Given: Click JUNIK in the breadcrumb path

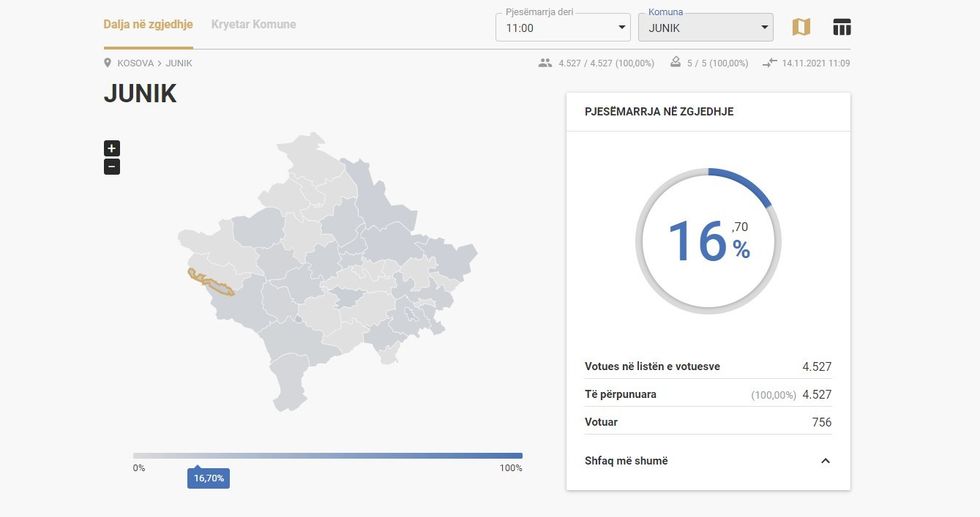Looking at the screenshot, I should point(179,63).
